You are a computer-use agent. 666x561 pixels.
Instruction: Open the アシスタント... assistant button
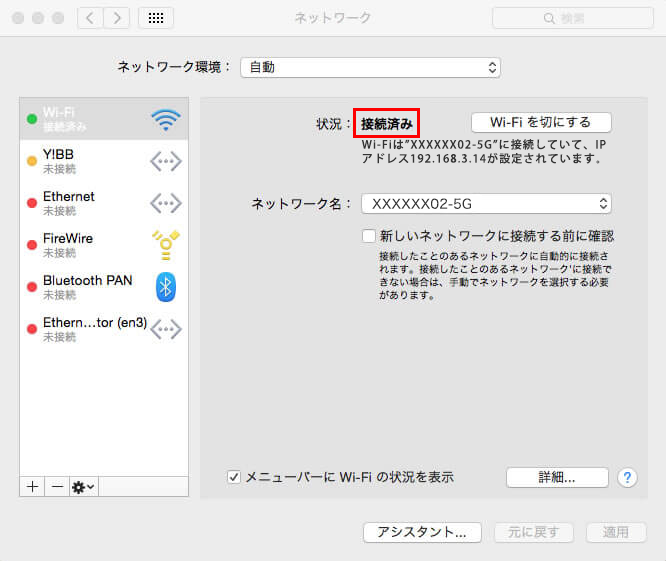(422, 533)
